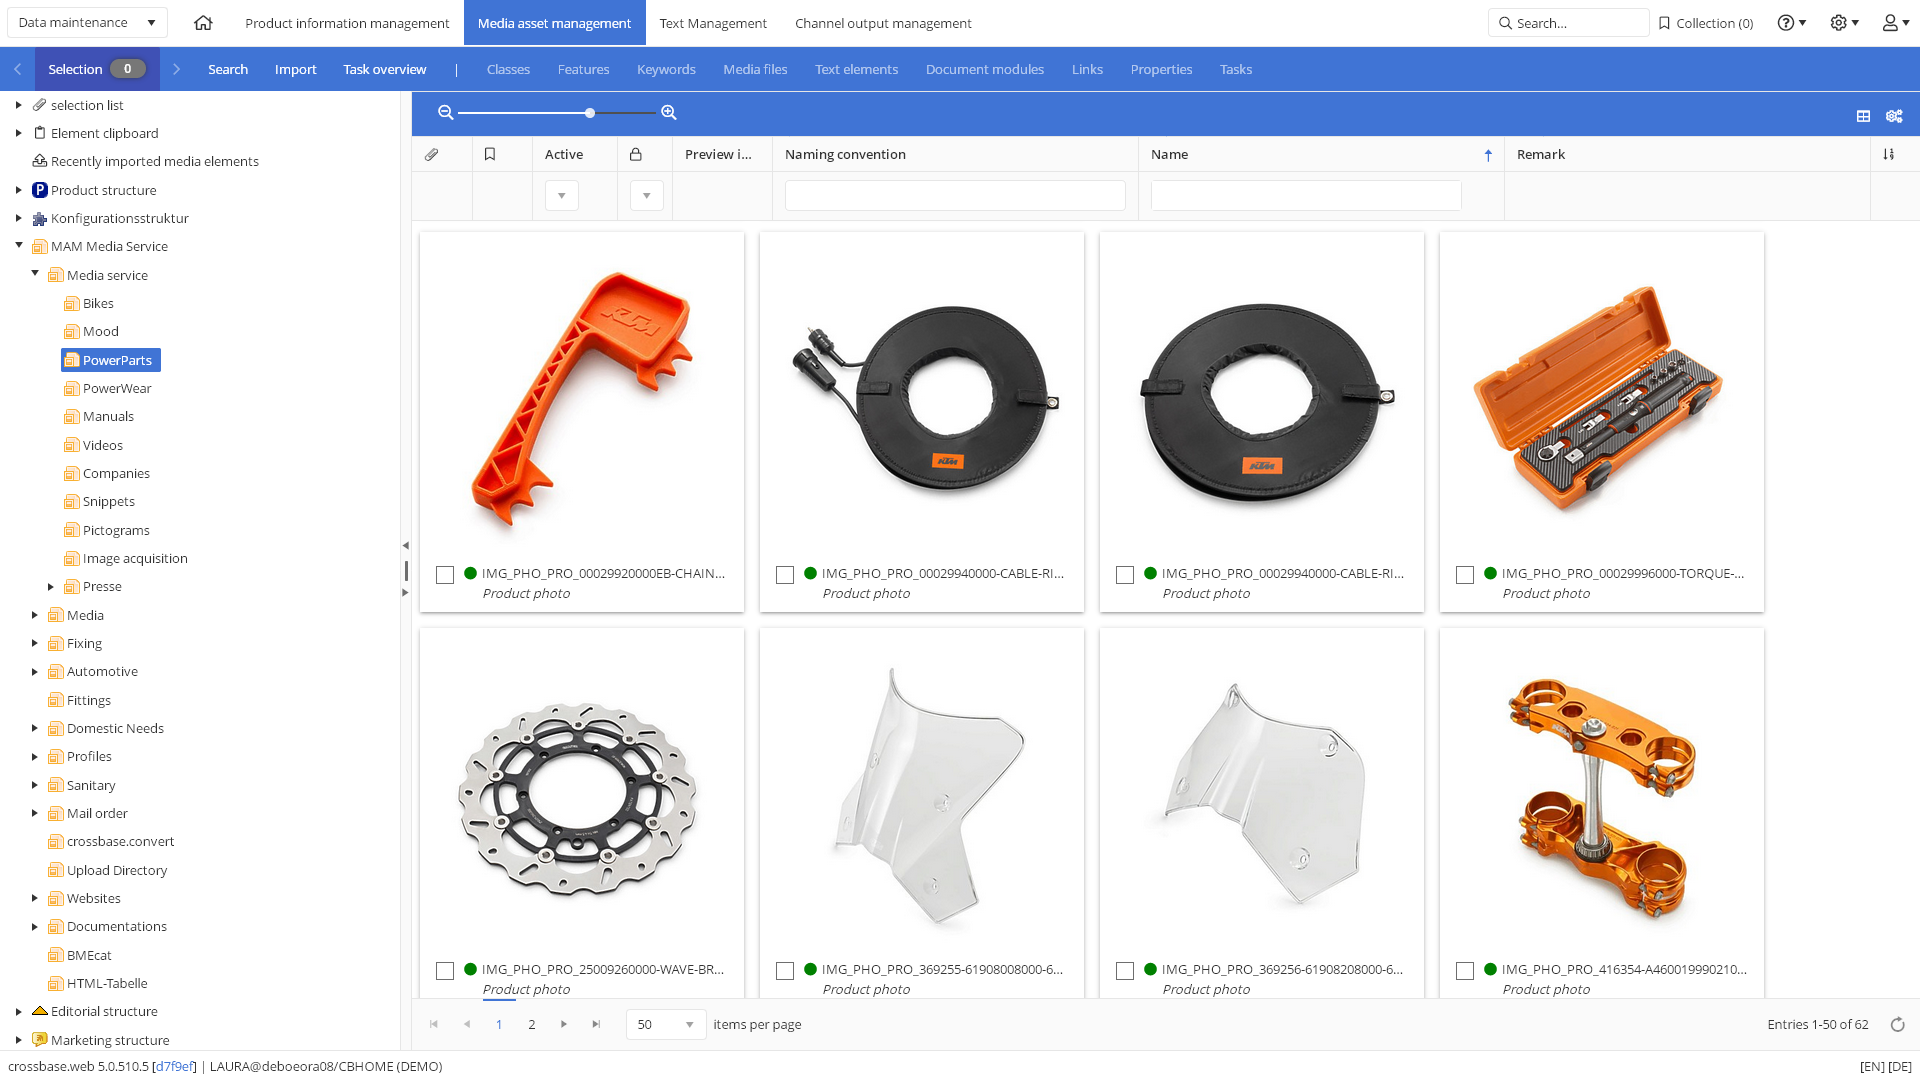Image resolution: width=1920 pixels, height=1080 pixels.
Task: Zoom out thumbnails with minus magnifier
Action: click(x=446, y=113)
